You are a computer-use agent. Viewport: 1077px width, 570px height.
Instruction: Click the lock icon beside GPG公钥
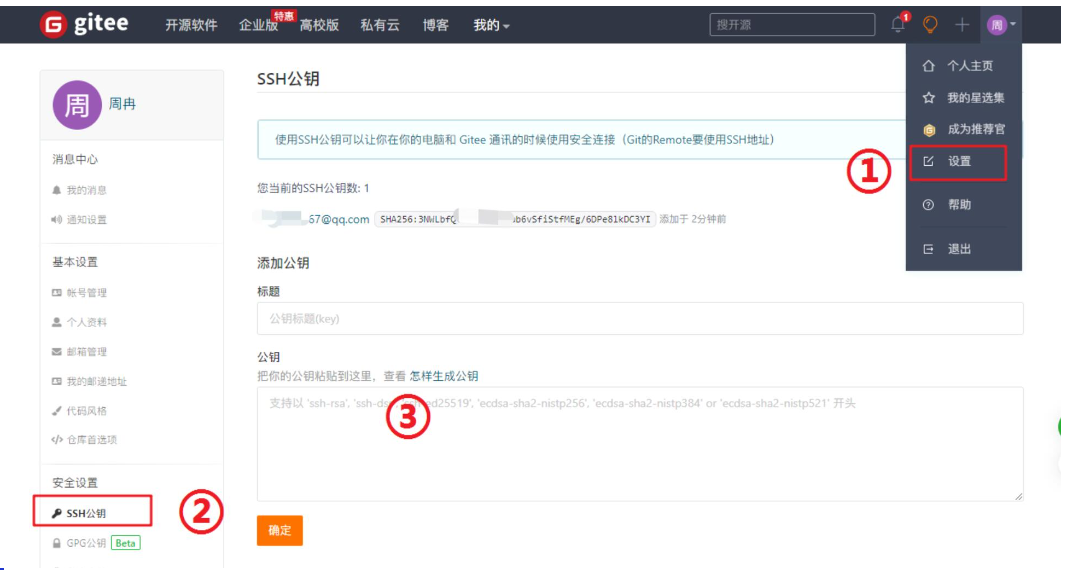(57, 543)
